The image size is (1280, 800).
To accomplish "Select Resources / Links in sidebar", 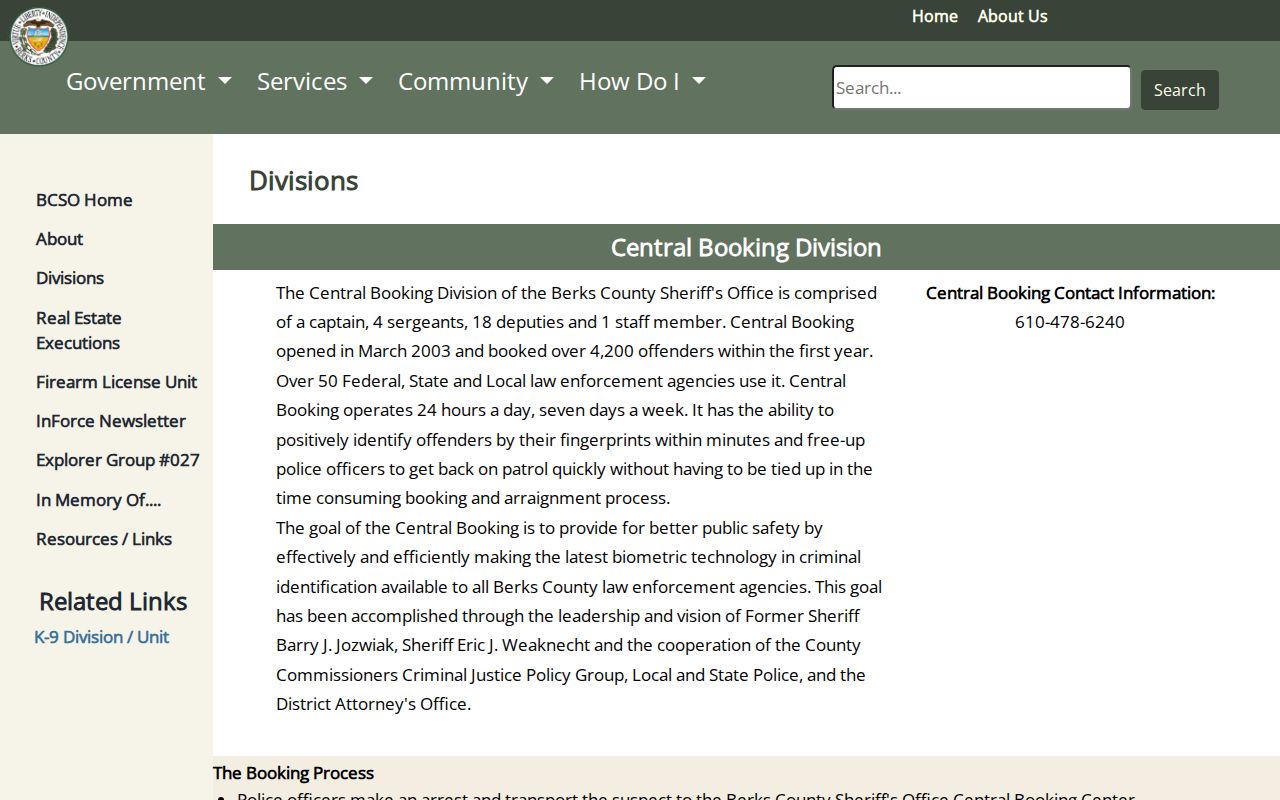I will pyautogui.click(x=104, y=539).
